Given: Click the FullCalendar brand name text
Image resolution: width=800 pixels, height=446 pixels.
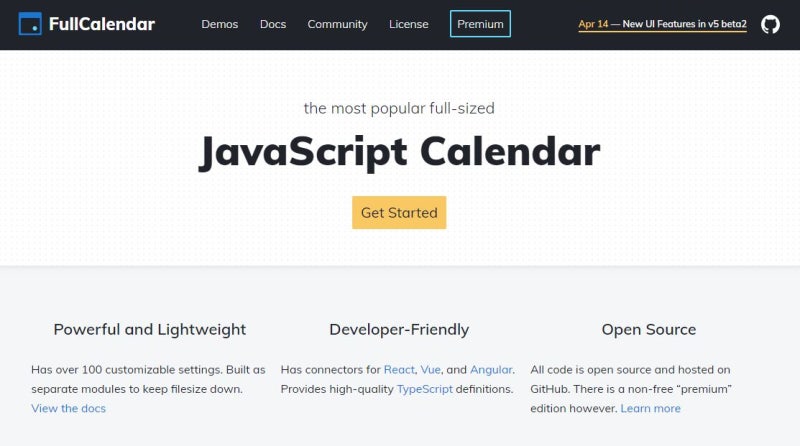Looking at the screenshot, I should point(101,24).
